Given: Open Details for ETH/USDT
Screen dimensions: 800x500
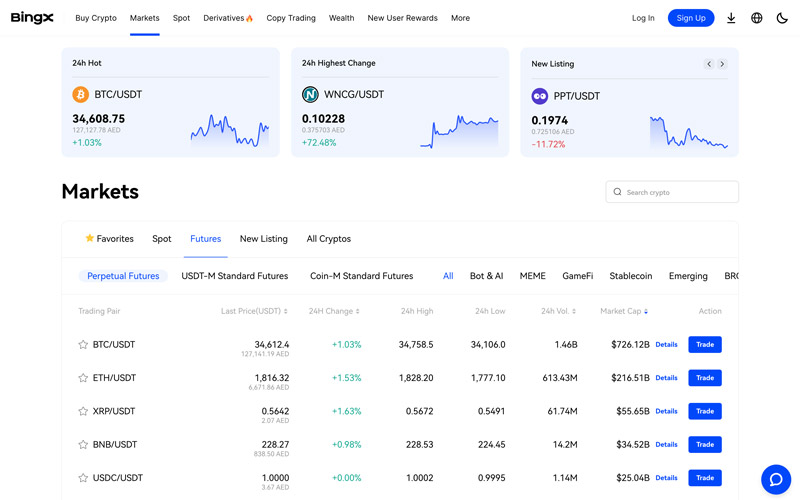Looking at the screenshot, I should pyautogui.click(x=666, y=378).
